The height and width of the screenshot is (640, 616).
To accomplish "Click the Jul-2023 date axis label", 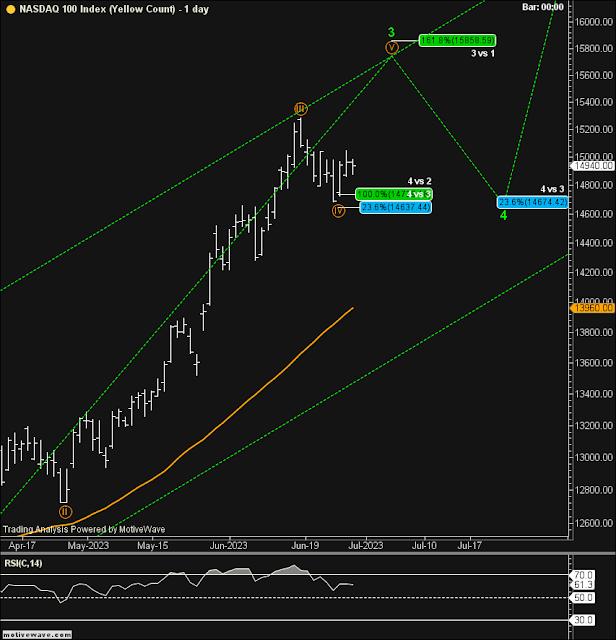I will 365,545.
